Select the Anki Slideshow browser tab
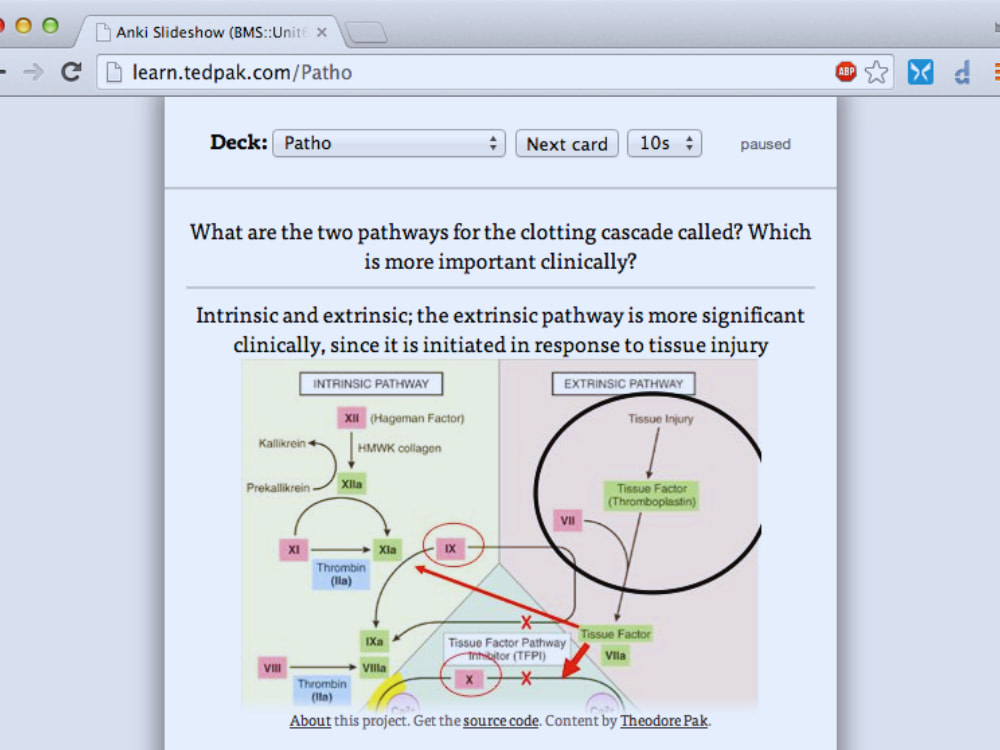 click(212, 32)
